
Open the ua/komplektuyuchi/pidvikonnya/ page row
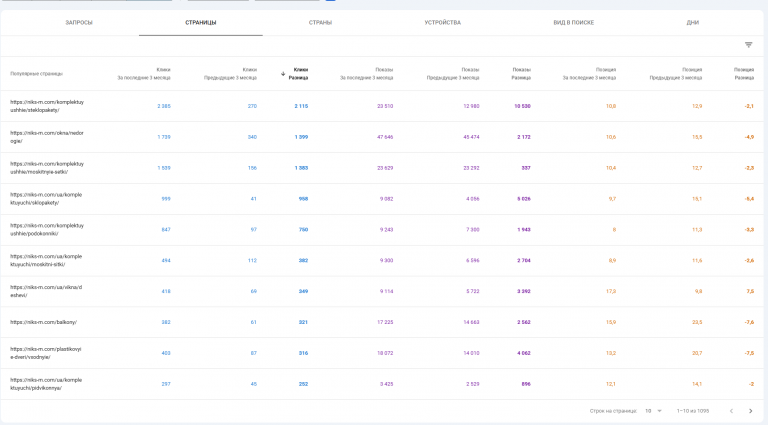click(x=382, y=384)
